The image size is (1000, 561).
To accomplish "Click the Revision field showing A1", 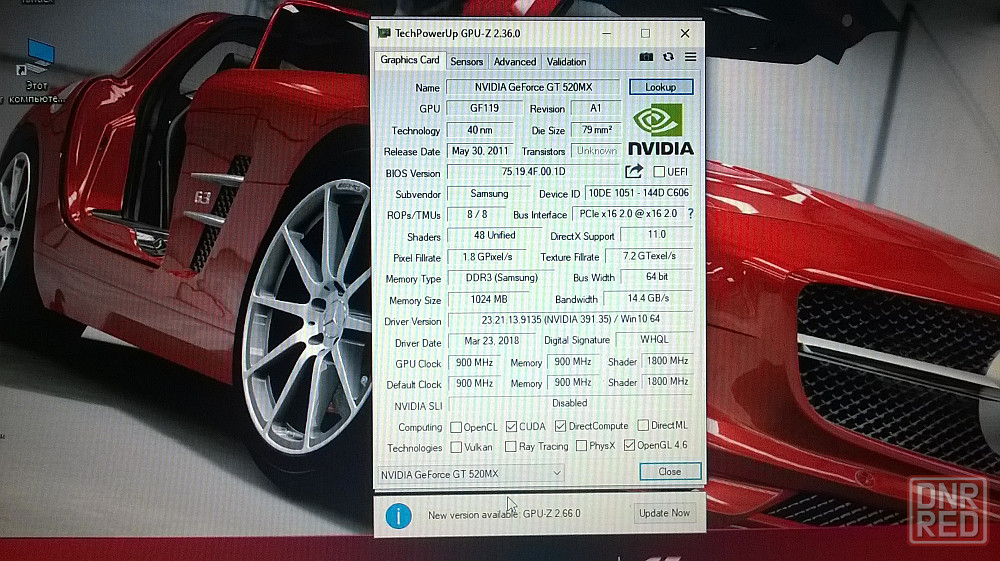I will click(595, 108).
